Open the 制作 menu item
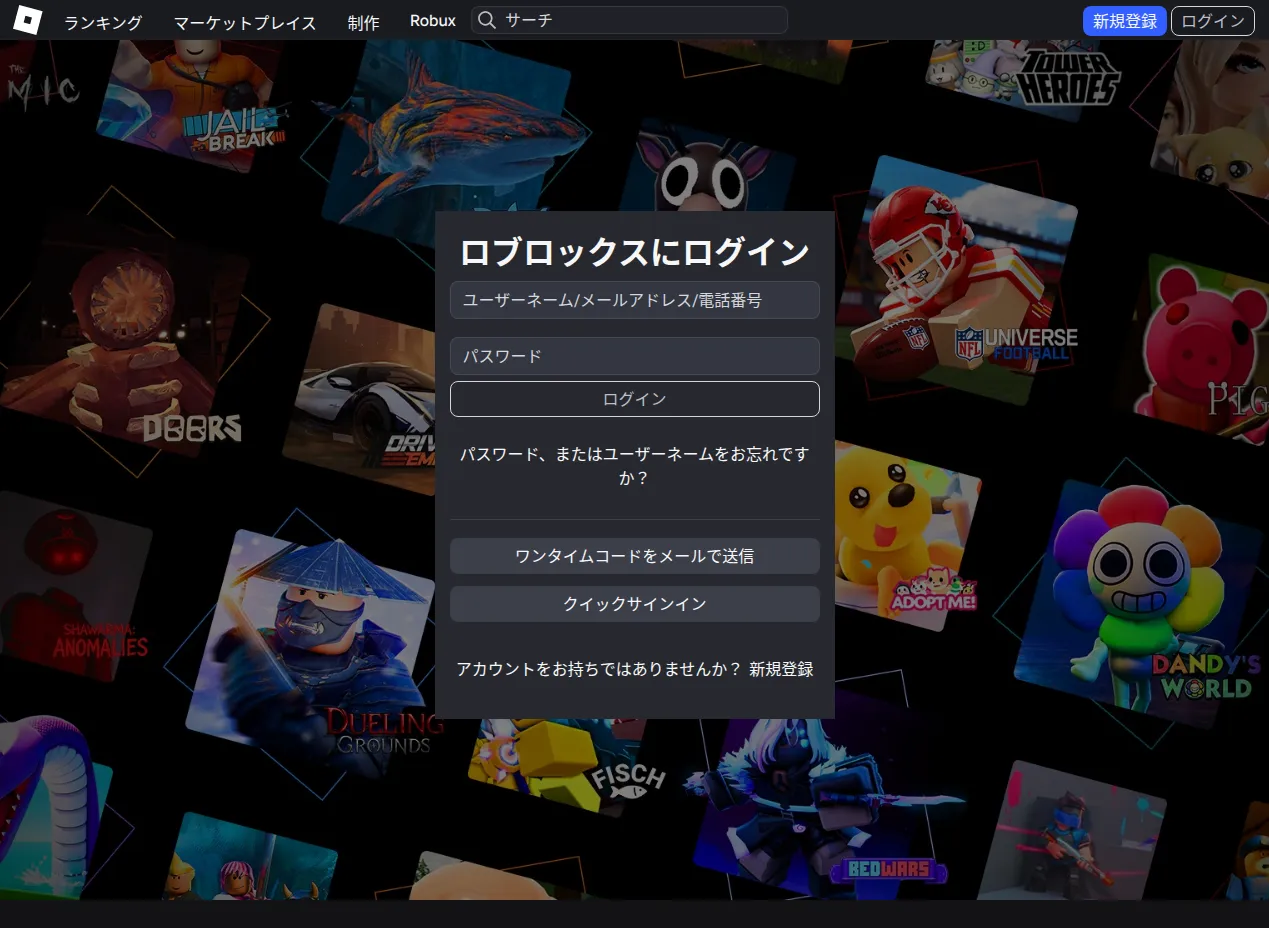 coord(363,22)
